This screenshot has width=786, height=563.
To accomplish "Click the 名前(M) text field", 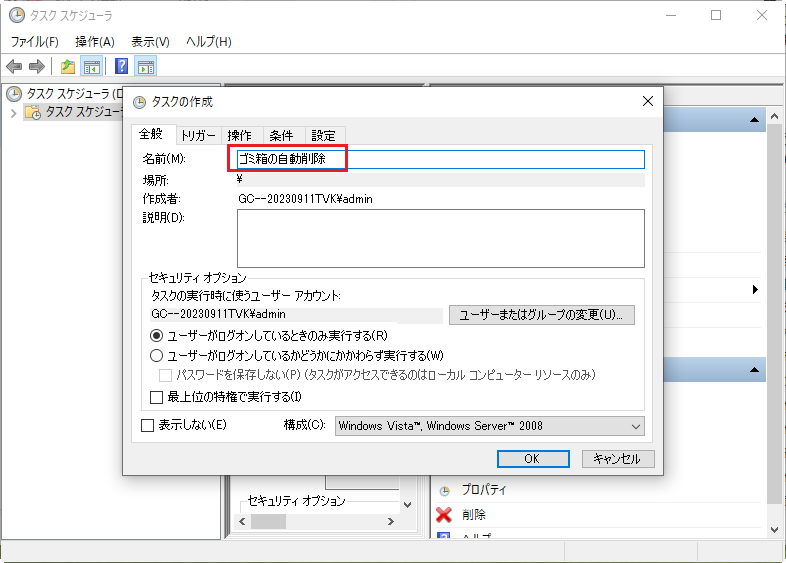I will pyautogui.click(x=441, y=159).
